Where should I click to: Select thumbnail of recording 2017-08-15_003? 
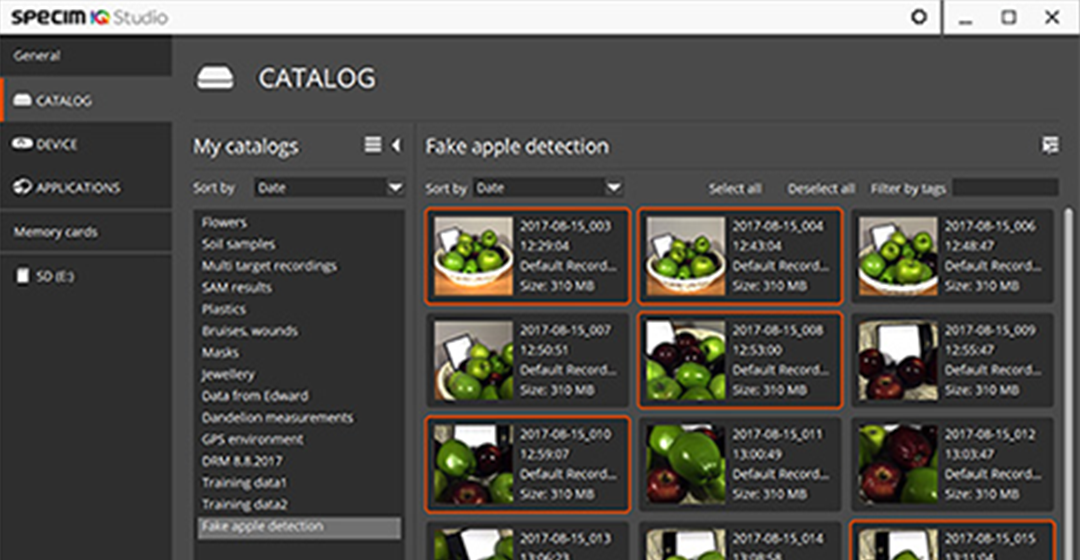473,256
